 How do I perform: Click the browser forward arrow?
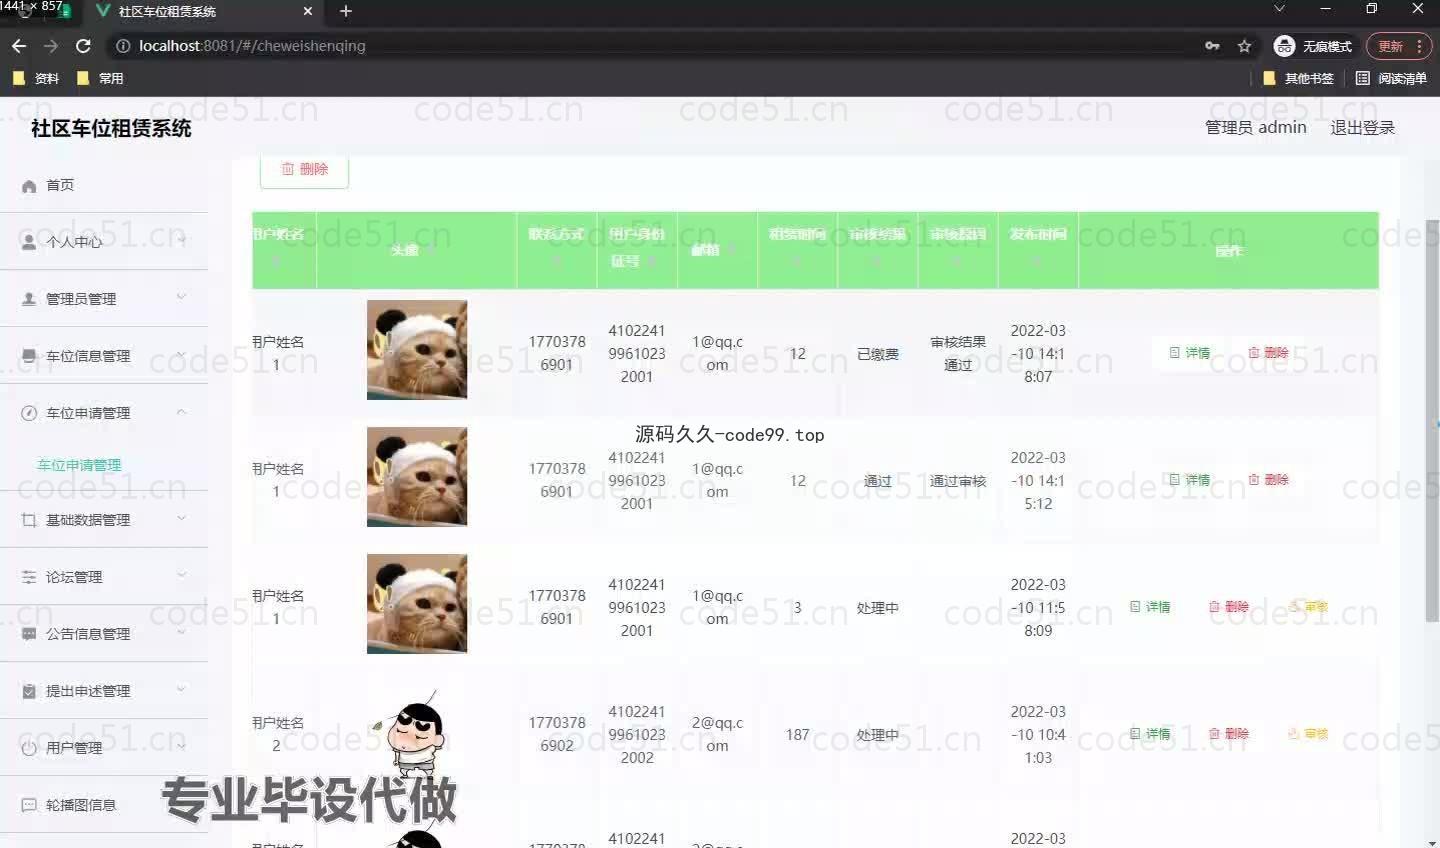(51, 46)
